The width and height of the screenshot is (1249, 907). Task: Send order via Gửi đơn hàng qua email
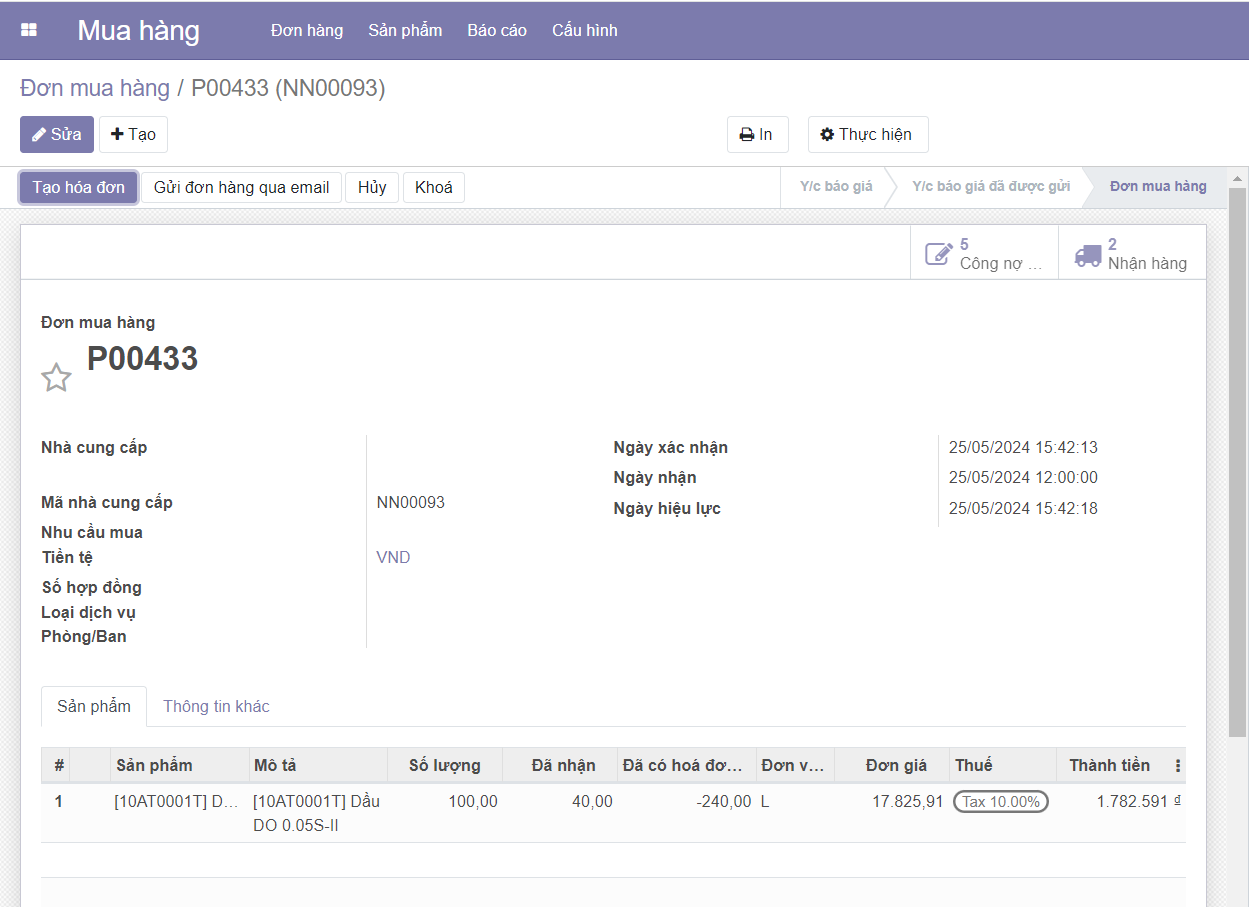tap(241, 188)
